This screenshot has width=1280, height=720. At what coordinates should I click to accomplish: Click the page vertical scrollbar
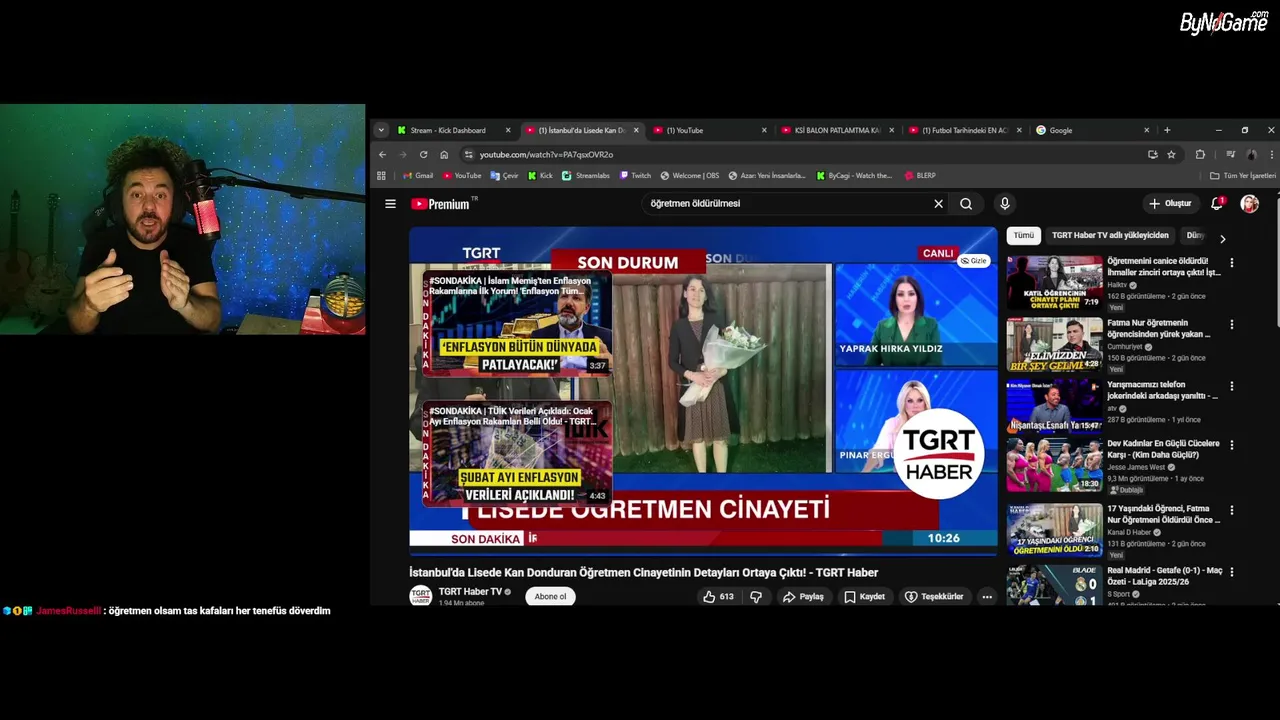[x=1276, y=260]
